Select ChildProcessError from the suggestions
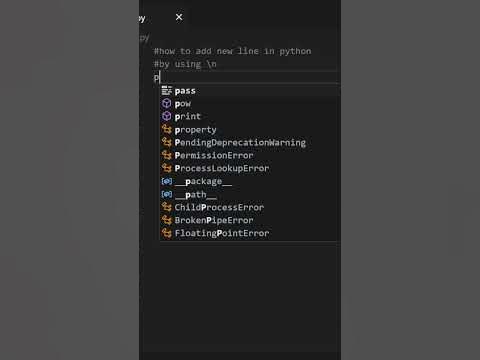The width and height of the screenshot is (480, 360). coord(250,207)
